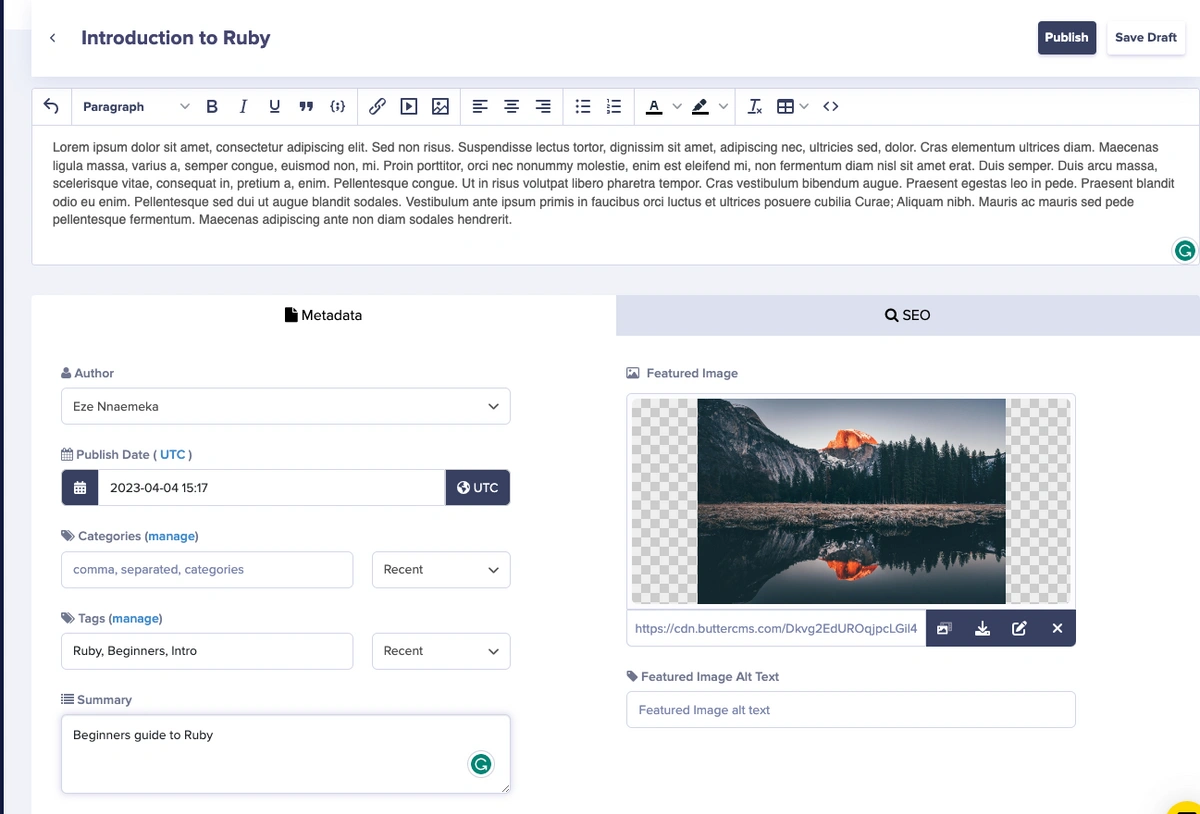1200x814 pixels.
Task: Create a numbered list
Action: click(x=614, y=106)
